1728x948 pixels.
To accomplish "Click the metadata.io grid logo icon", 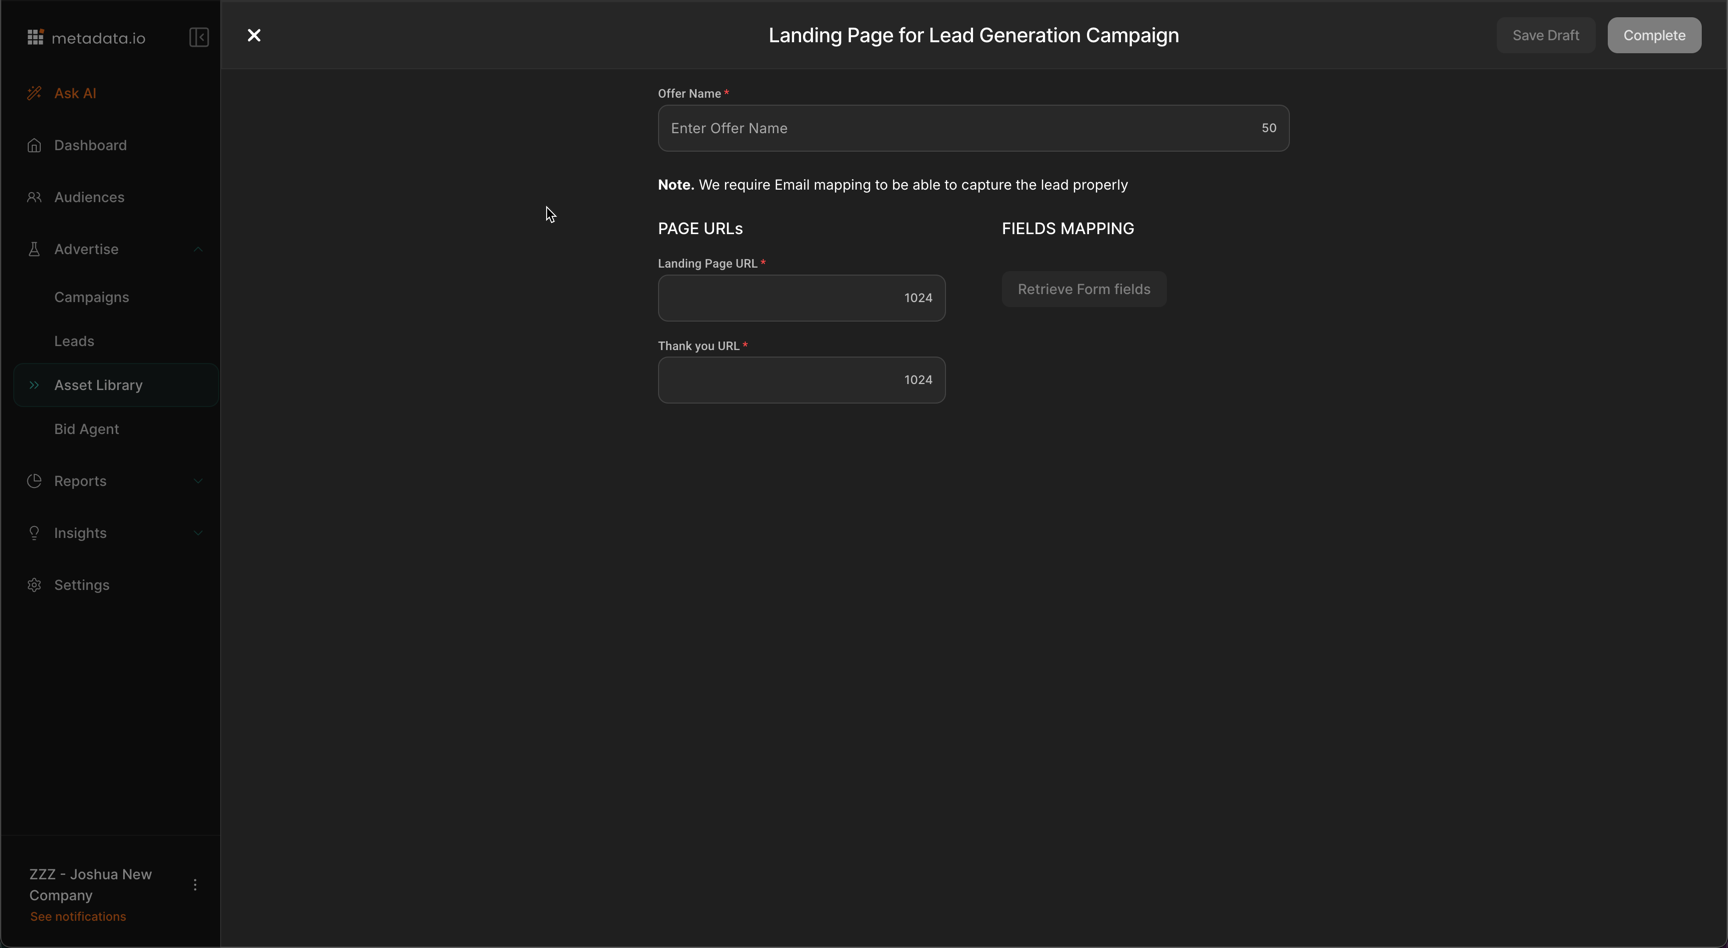I will point(35,38).
